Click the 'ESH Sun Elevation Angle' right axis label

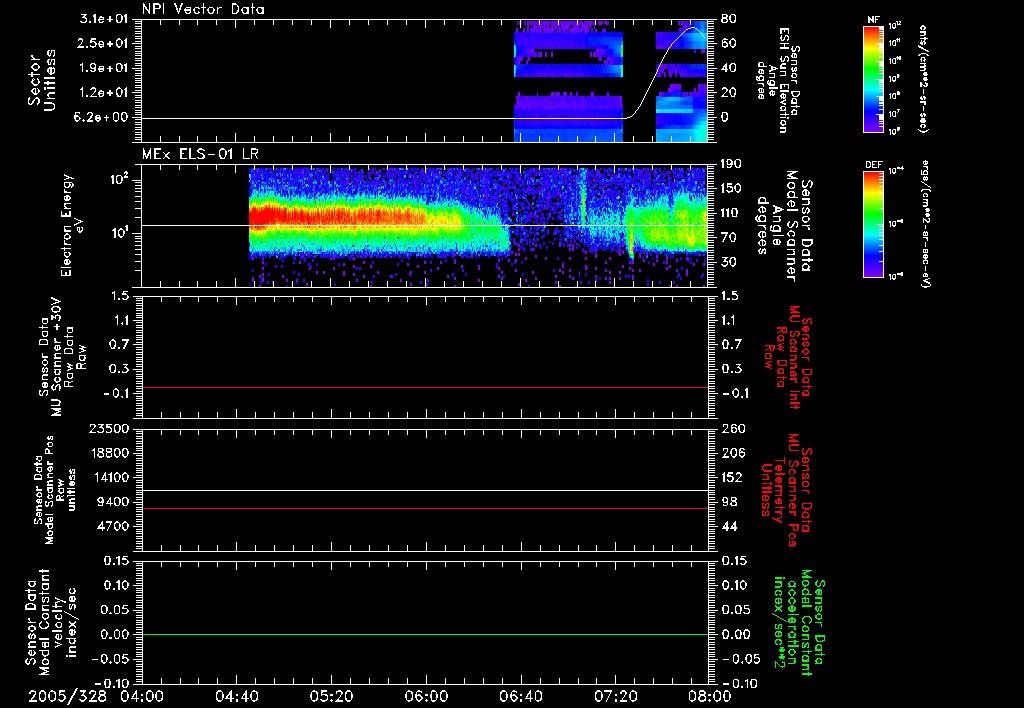(778, 80)
